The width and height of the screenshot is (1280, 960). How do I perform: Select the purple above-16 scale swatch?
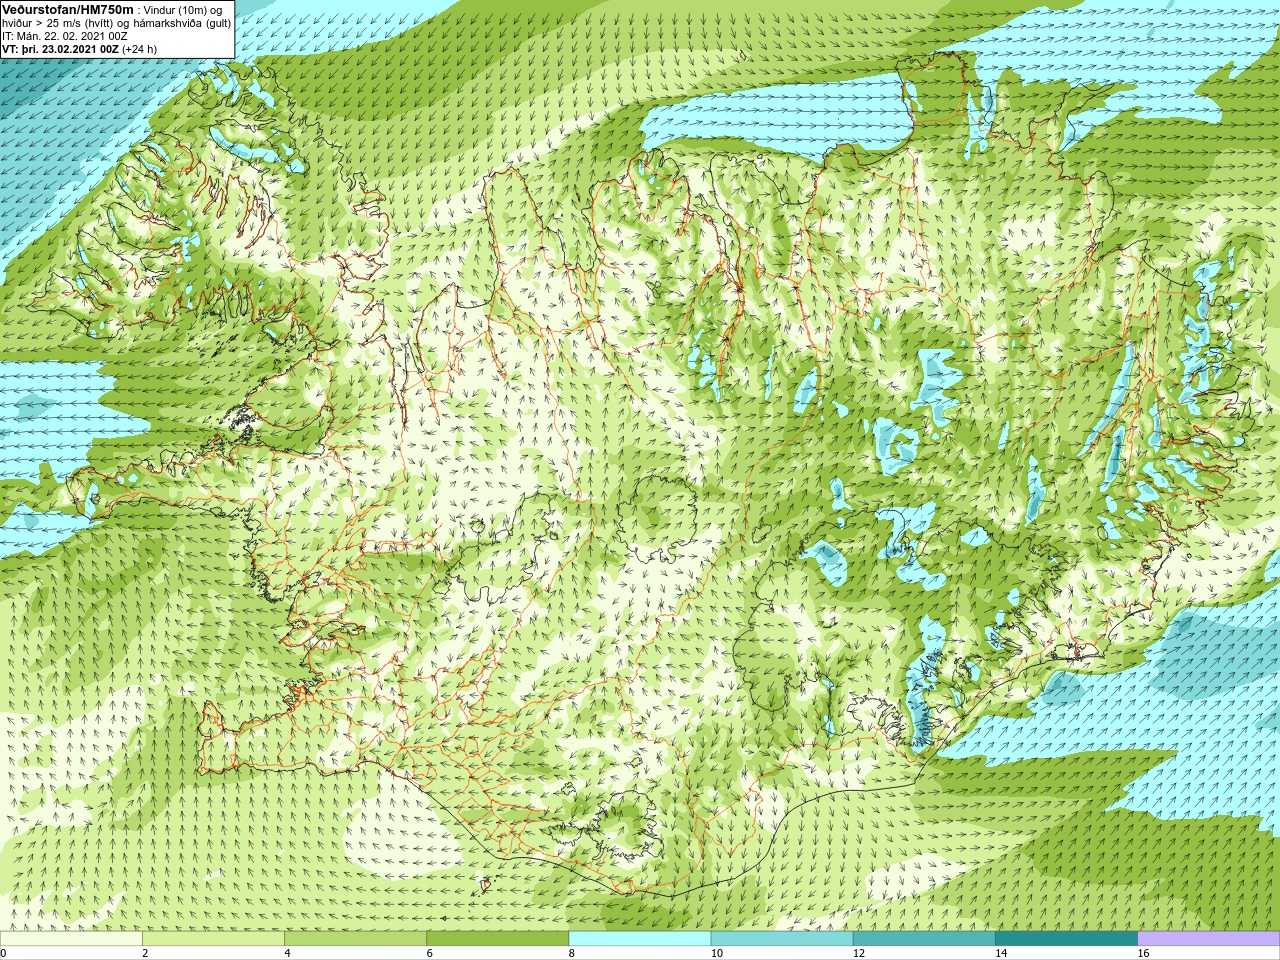pyautogui.click(x=1209, y=939)
